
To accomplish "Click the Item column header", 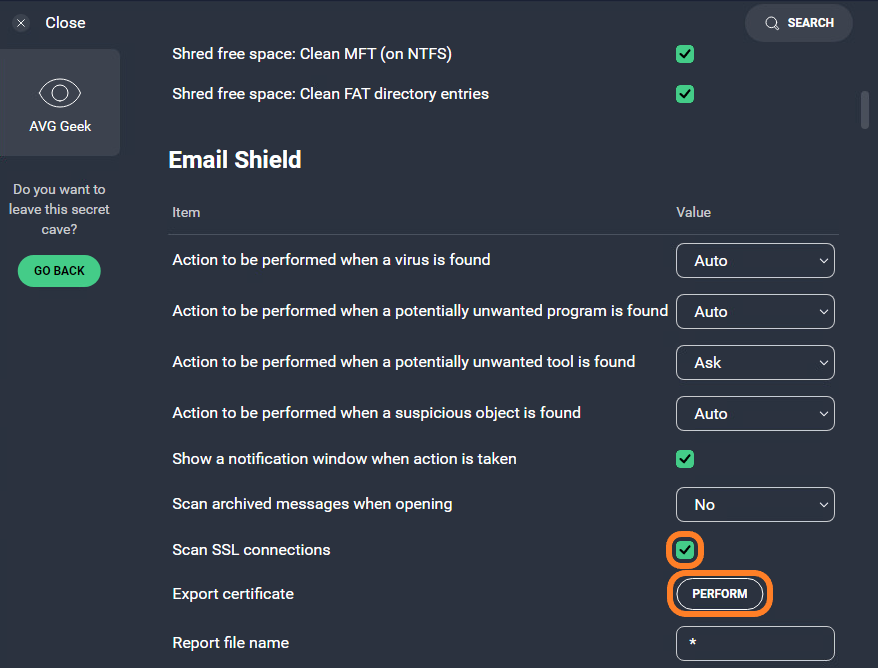I will (x=186, y=212).
